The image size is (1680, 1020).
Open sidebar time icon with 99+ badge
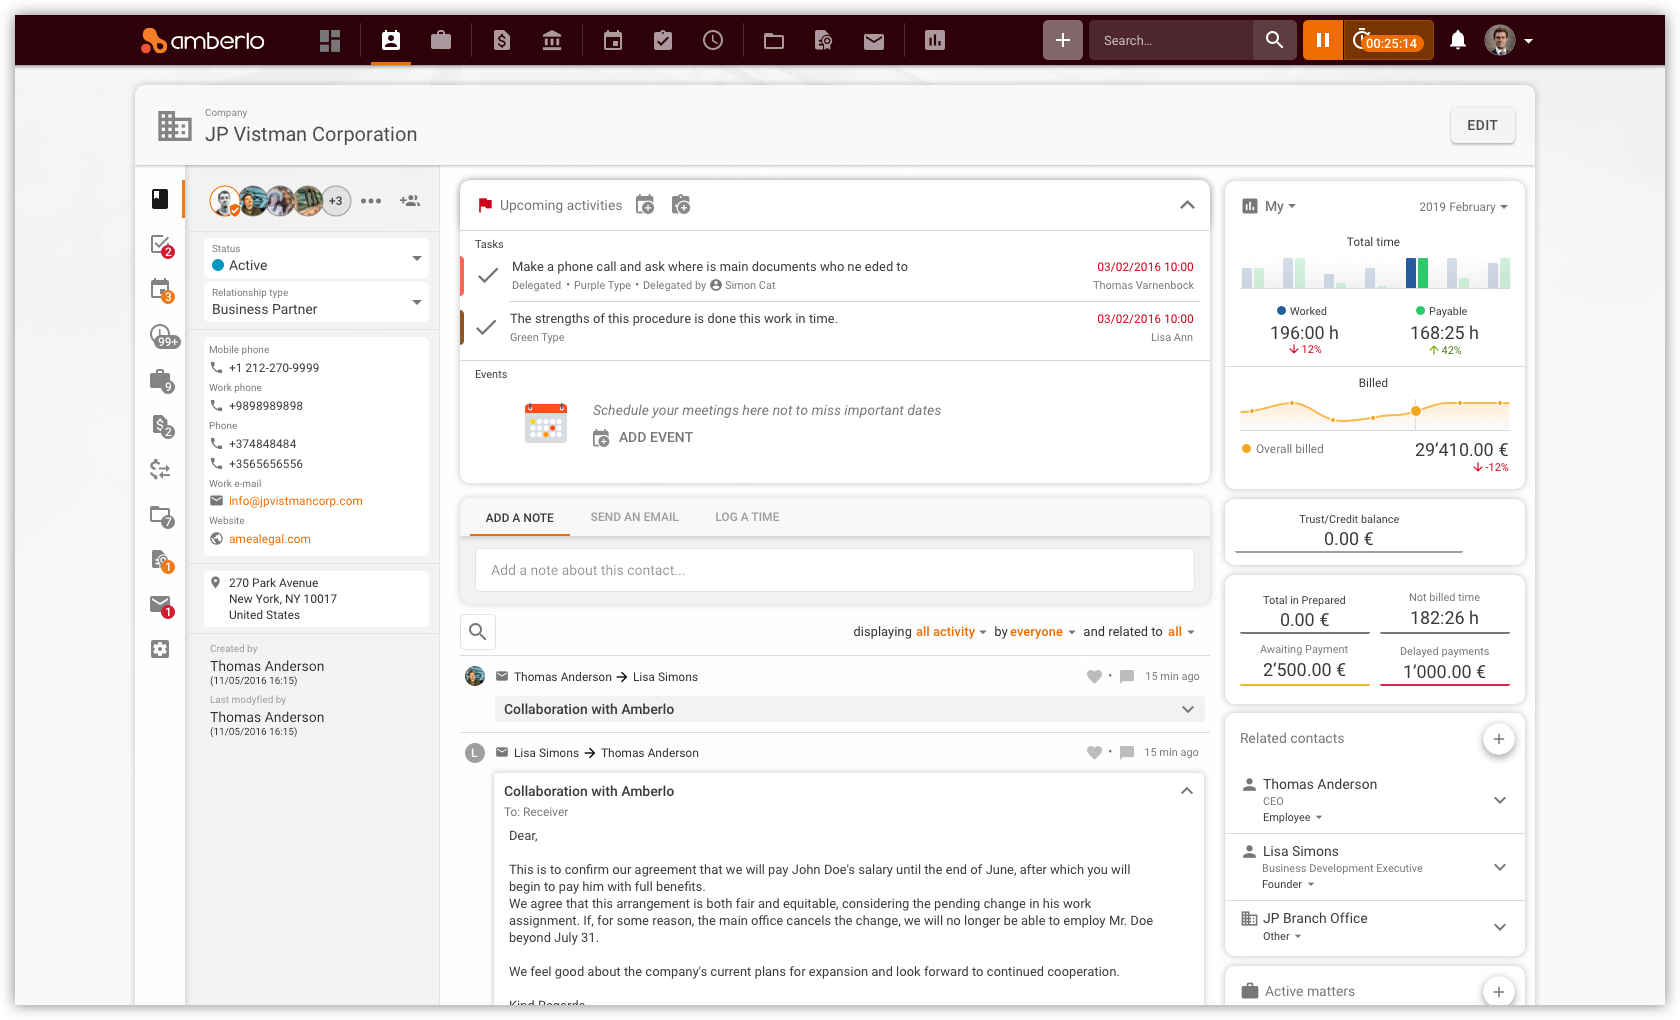[163, 336]
